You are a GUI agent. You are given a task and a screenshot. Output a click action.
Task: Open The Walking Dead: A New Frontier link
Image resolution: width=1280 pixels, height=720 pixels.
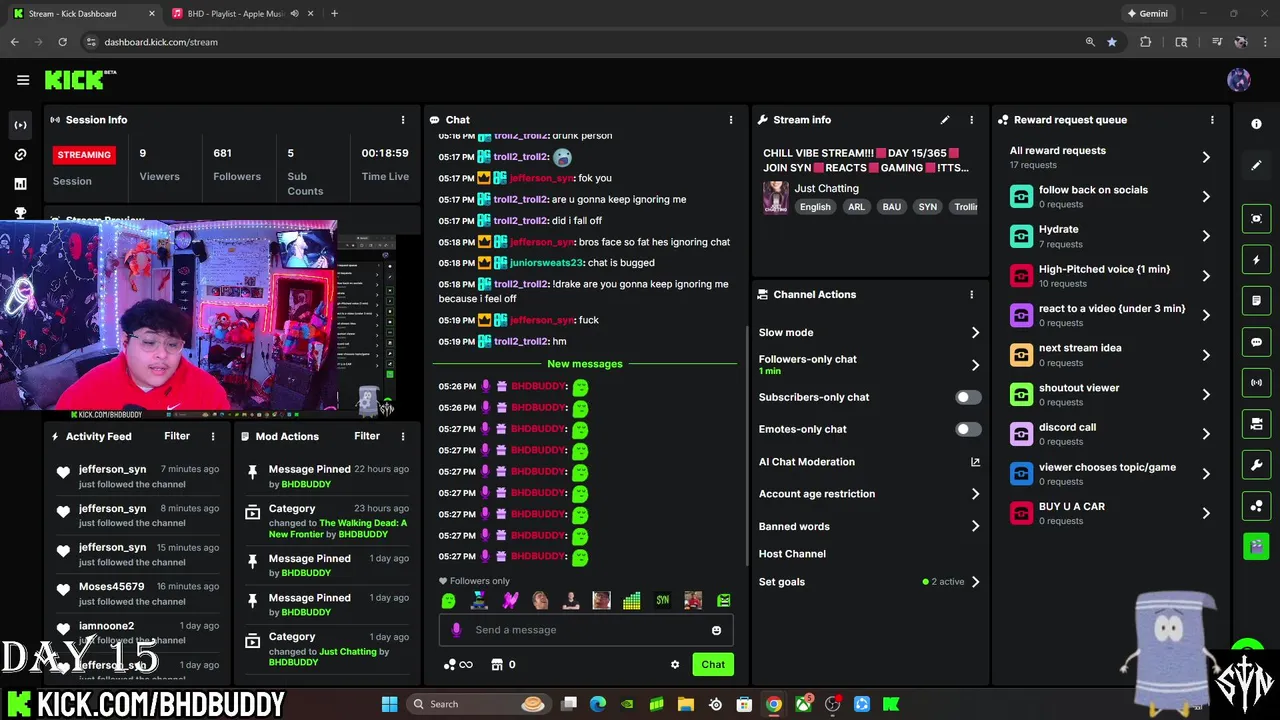tap(338, 529)
